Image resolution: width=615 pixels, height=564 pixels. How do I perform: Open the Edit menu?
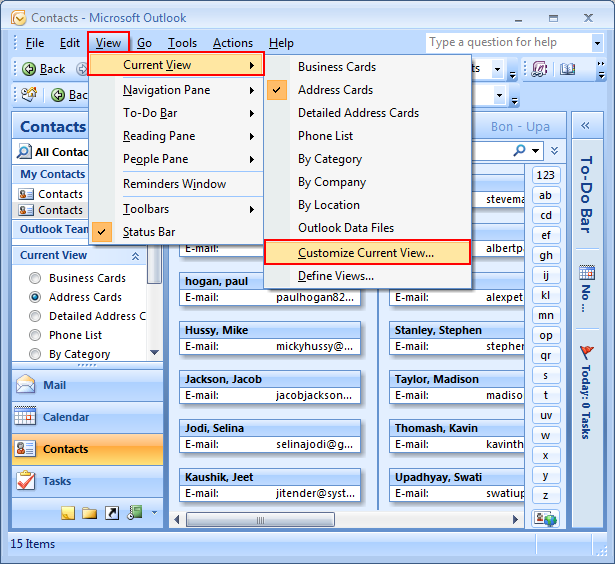point(70,43)
